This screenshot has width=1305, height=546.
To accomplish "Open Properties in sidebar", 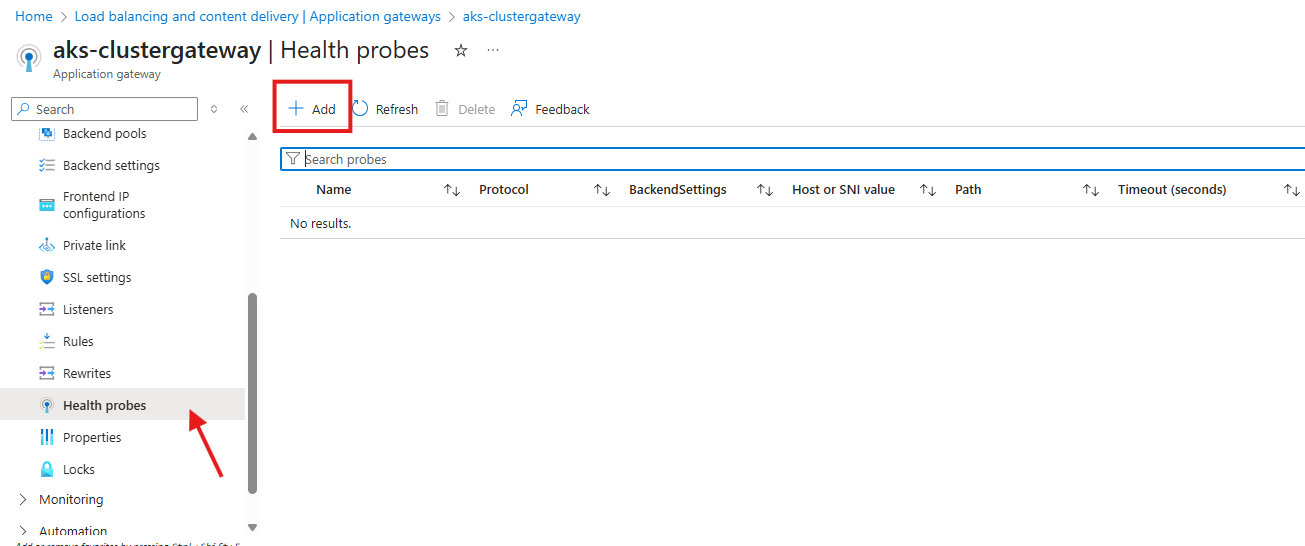I will click(x=92, y=437).
